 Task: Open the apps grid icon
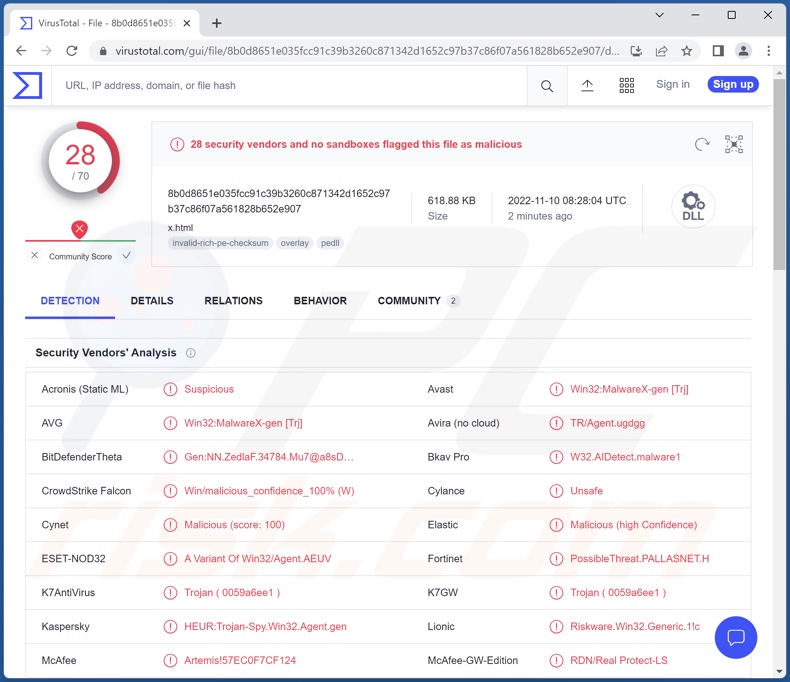coord(626,86)
